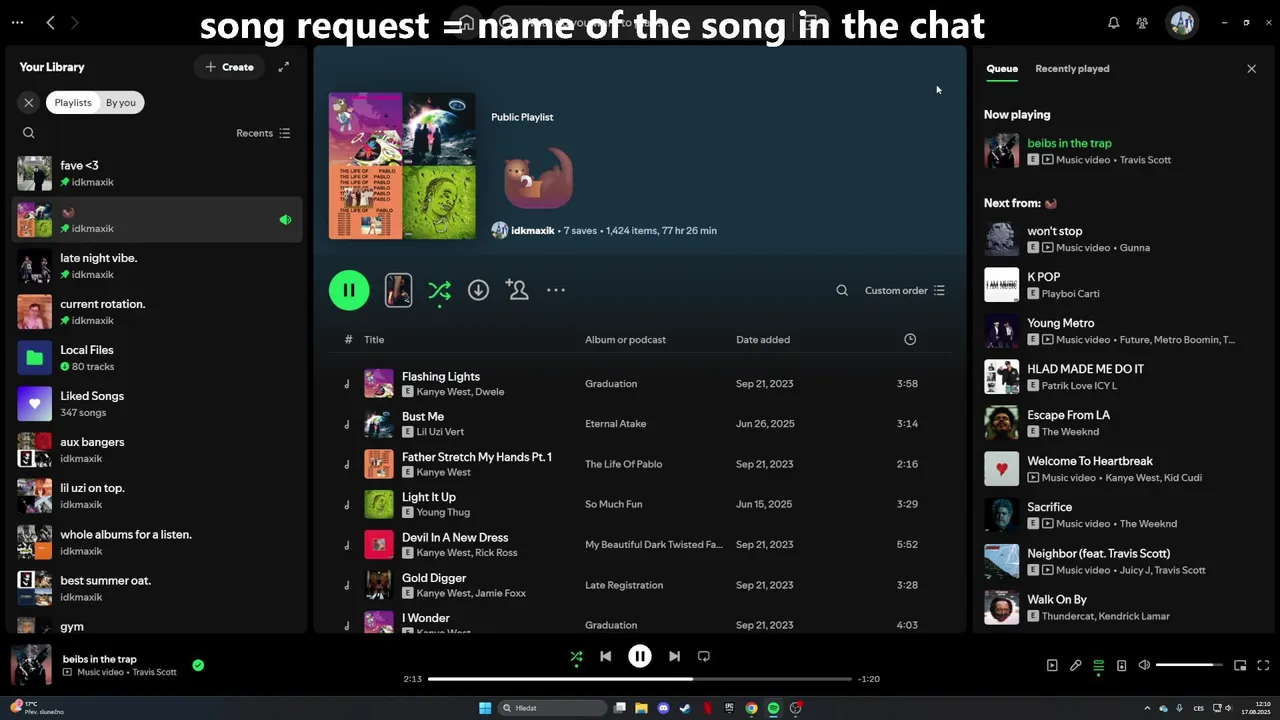Open Local Files in the library
The width and height of the screenshot is (1280, 720).
tap(157, 357)
